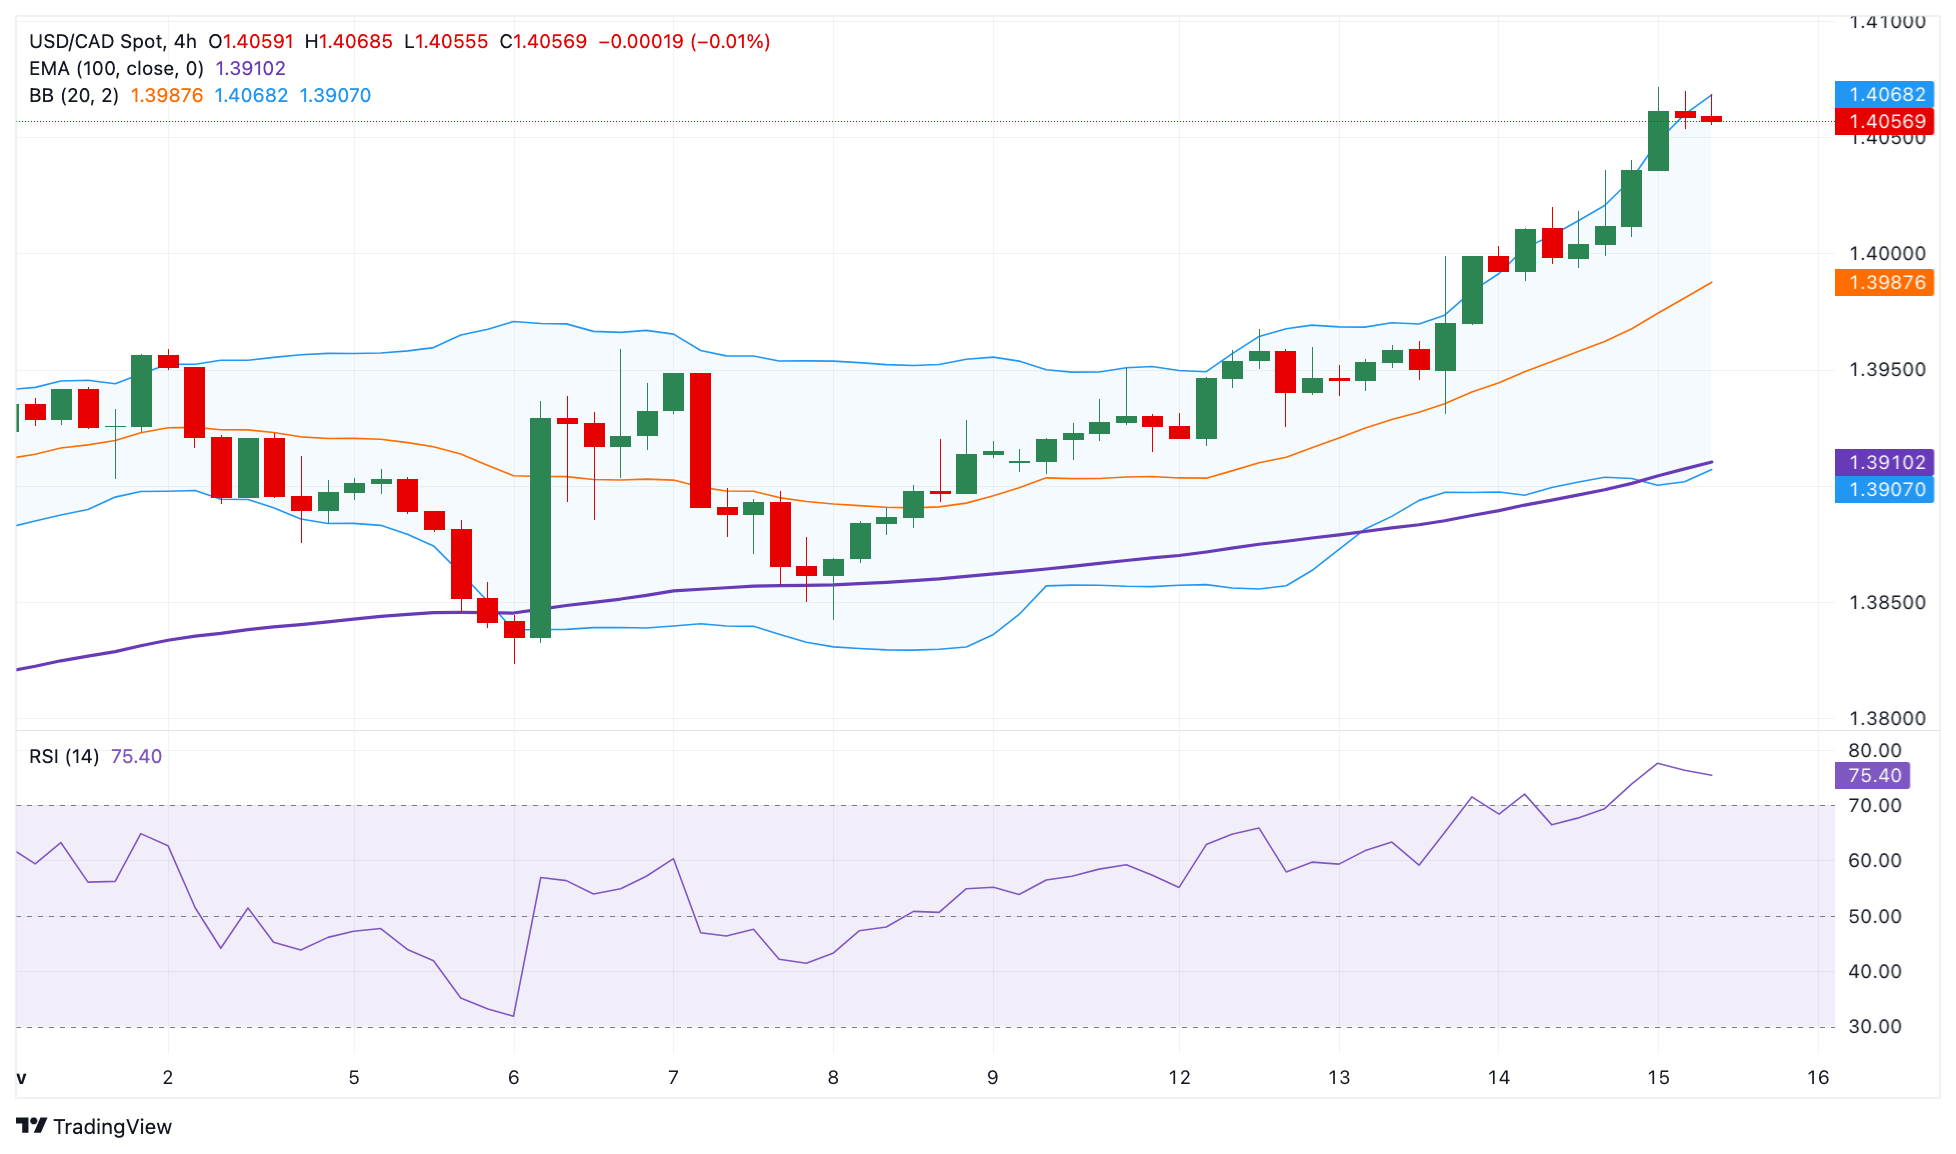1956x1154 pixels.
Task: Click the red 1.40569 current price tag
Action: click(1885, 121)
